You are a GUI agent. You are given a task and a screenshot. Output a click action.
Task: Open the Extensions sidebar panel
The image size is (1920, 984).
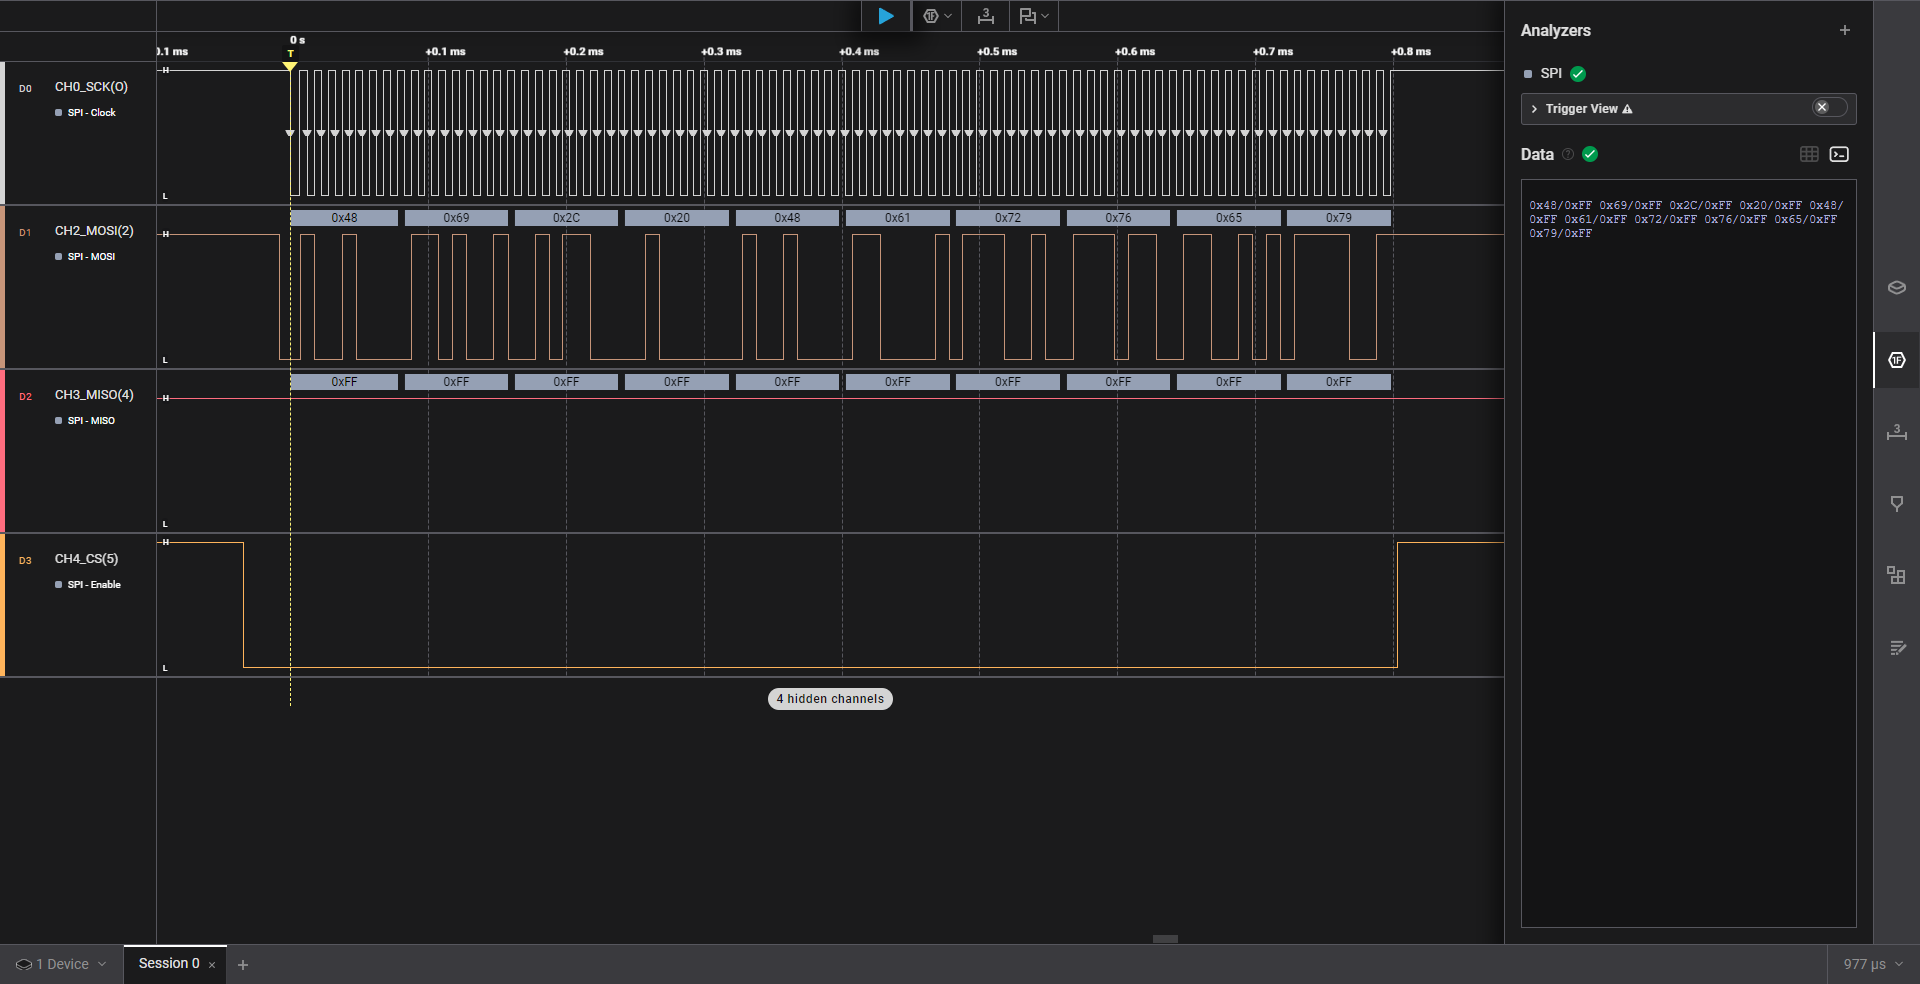click(1896, 576)
